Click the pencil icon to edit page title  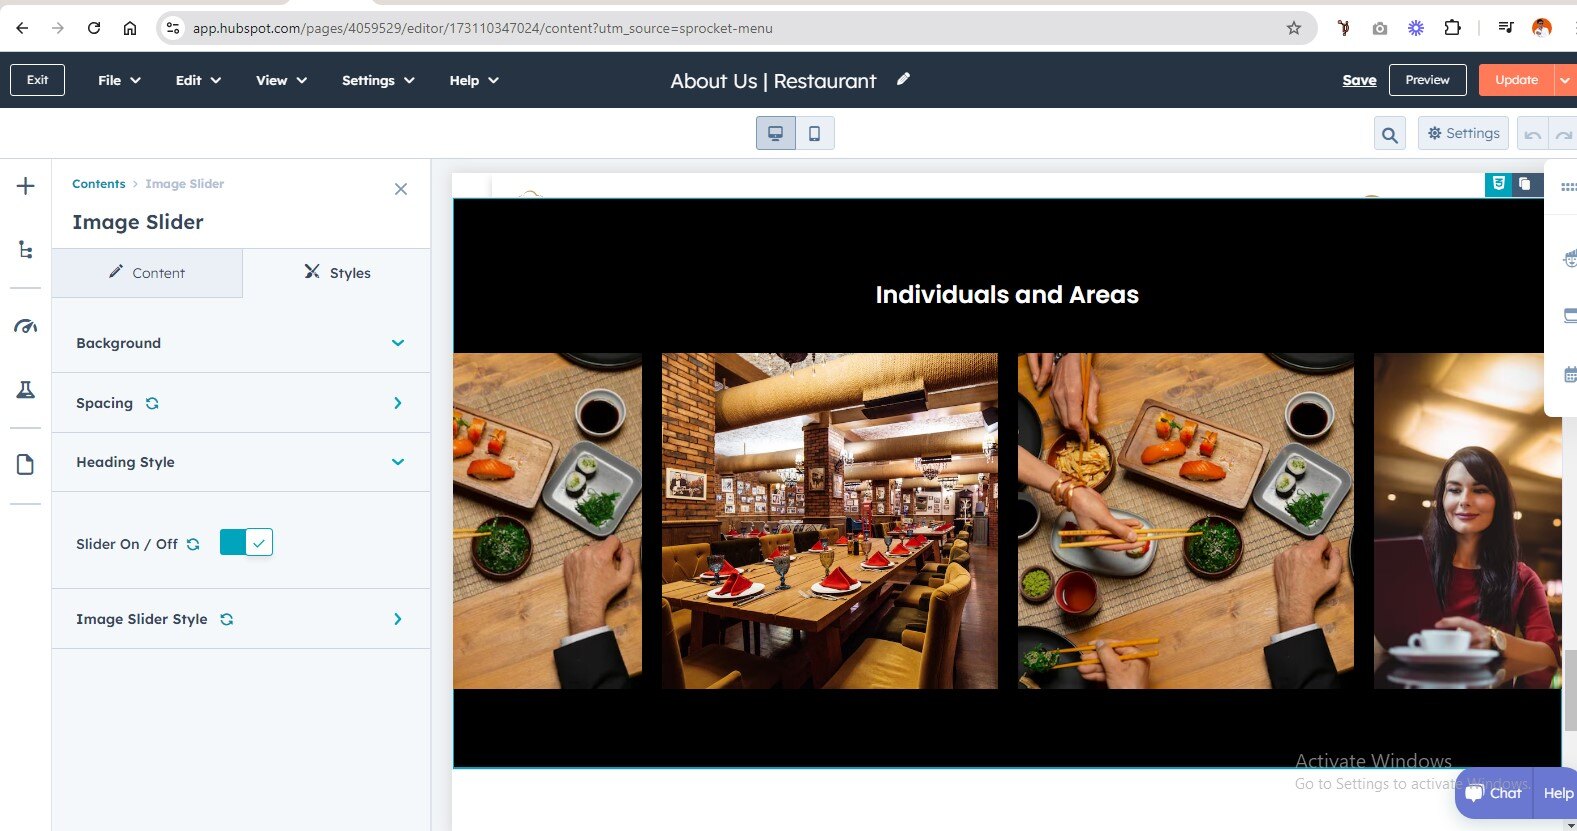(903, 79)
